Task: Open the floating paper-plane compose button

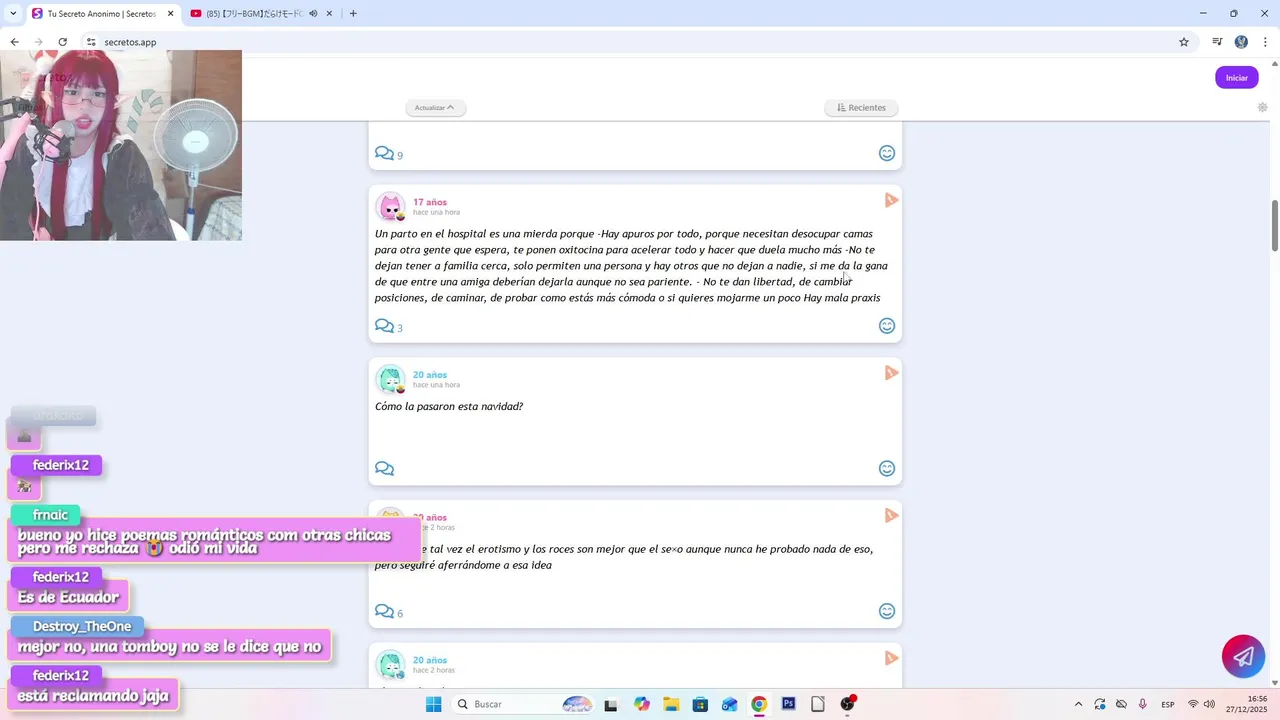Action: [x=1243, y=656]
